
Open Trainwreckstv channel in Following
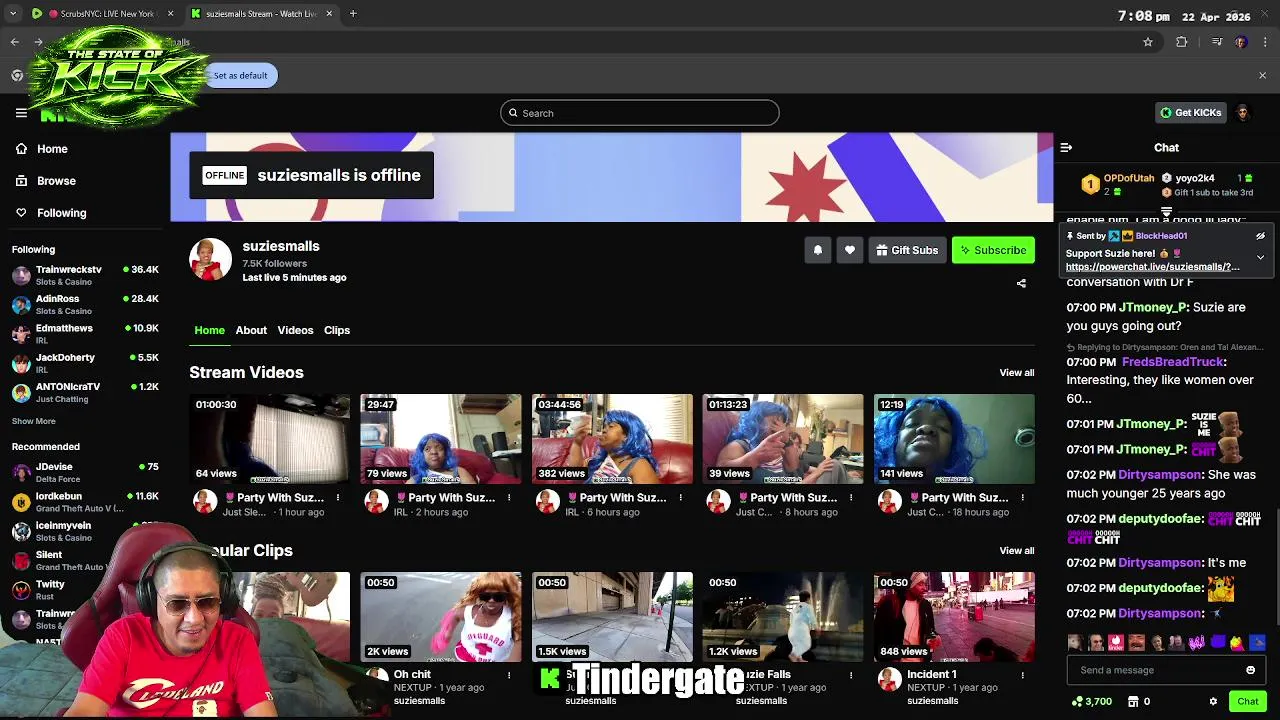[x=85, y=275]
